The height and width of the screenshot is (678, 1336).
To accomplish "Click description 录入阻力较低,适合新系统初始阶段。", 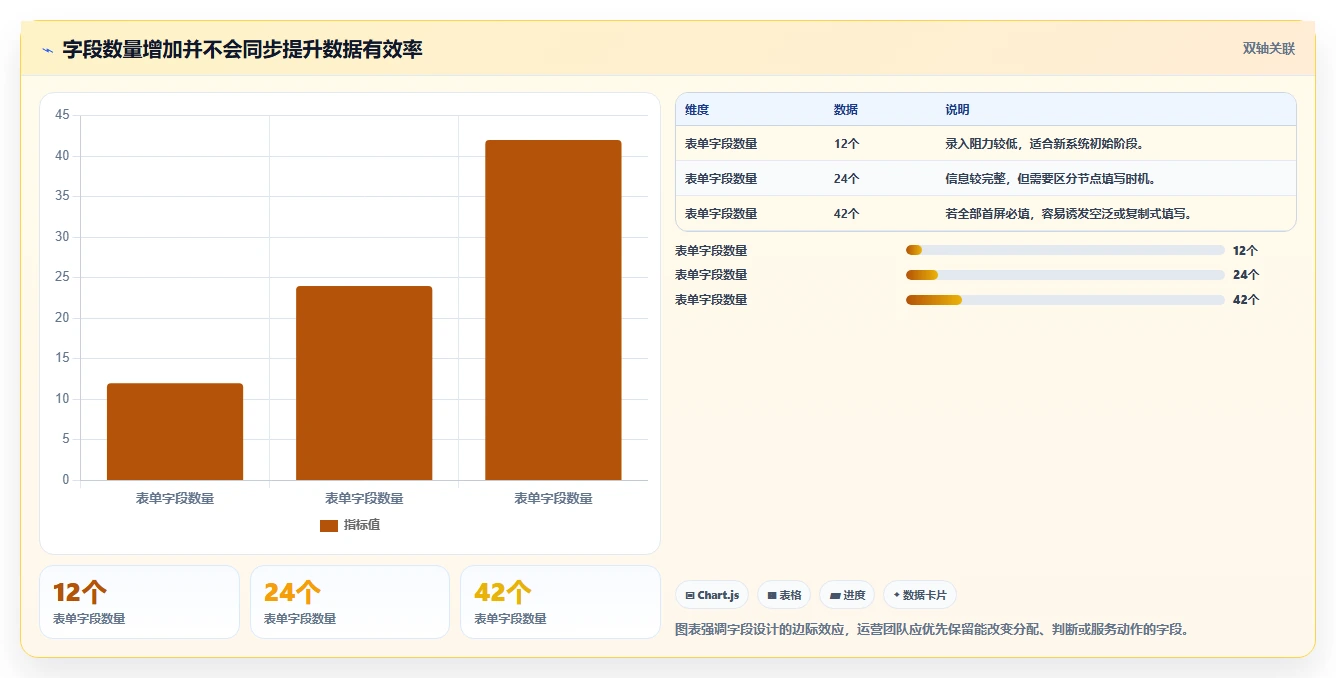I will (1045, 144).
